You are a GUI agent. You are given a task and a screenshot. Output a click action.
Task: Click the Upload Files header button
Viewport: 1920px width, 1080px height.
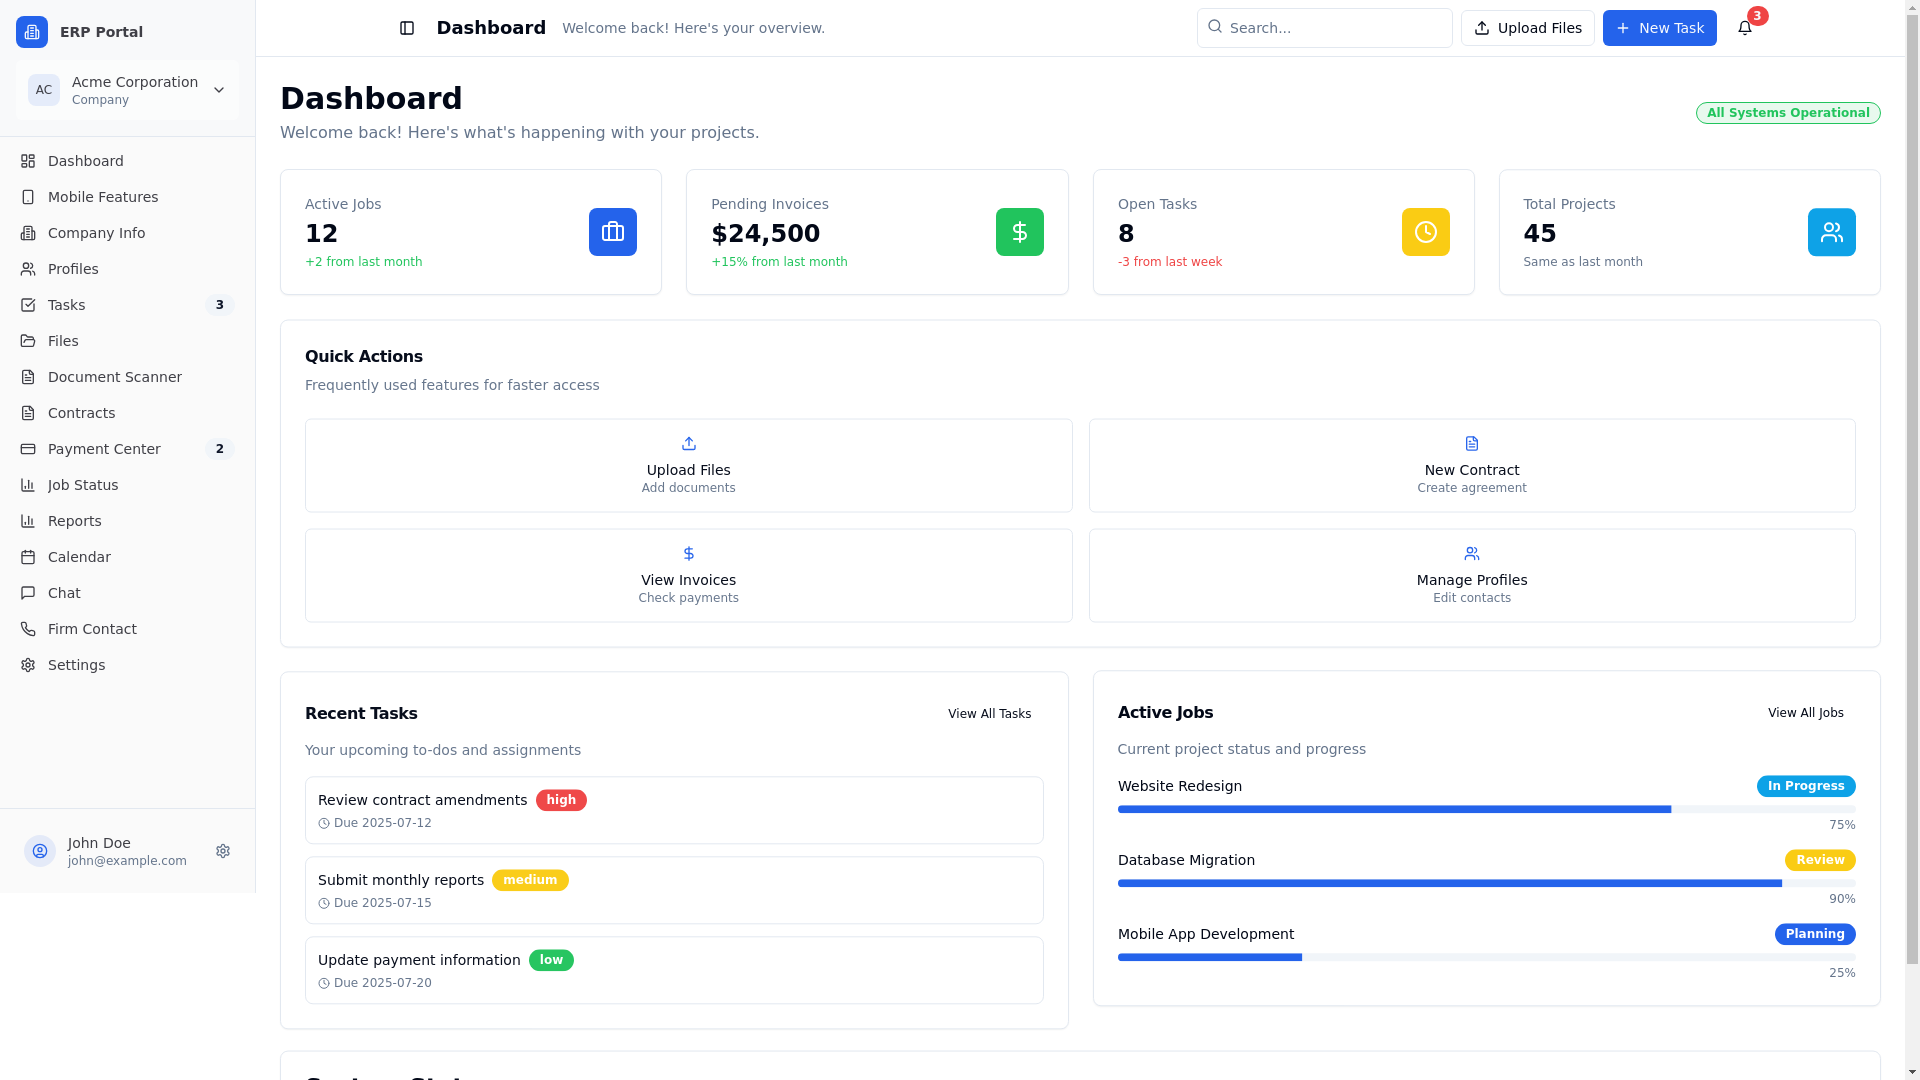(x=1527, y=28)
